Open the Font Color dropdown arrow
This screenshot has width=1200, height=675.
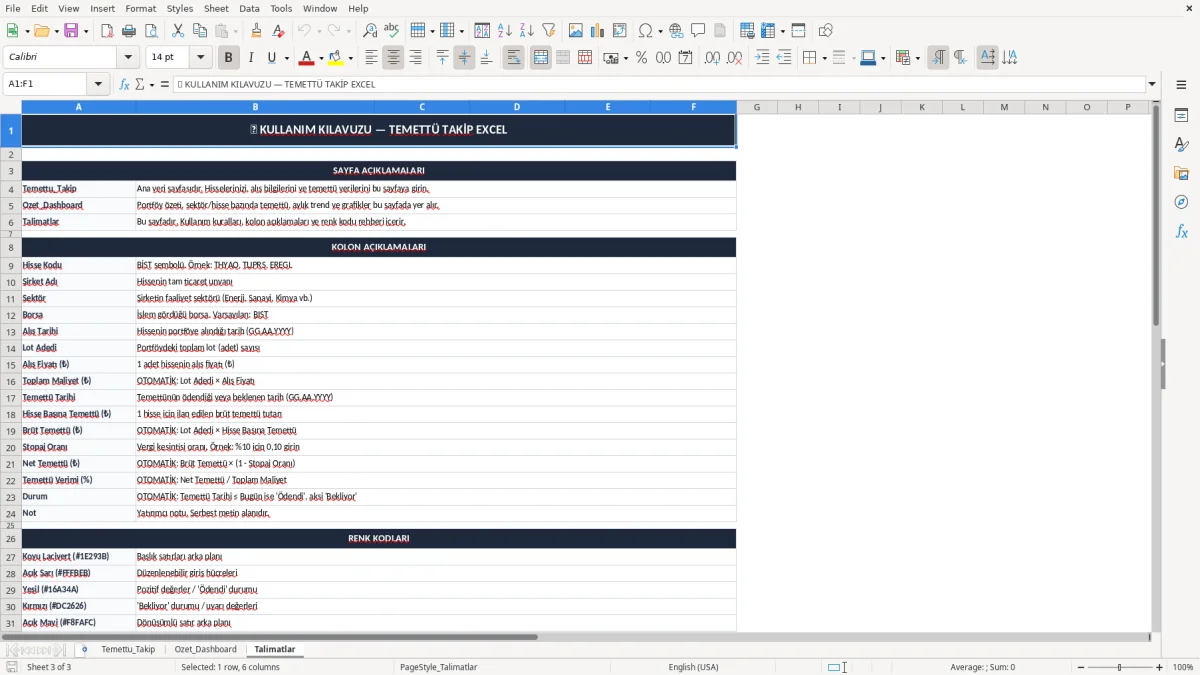(x=322, y=58)
